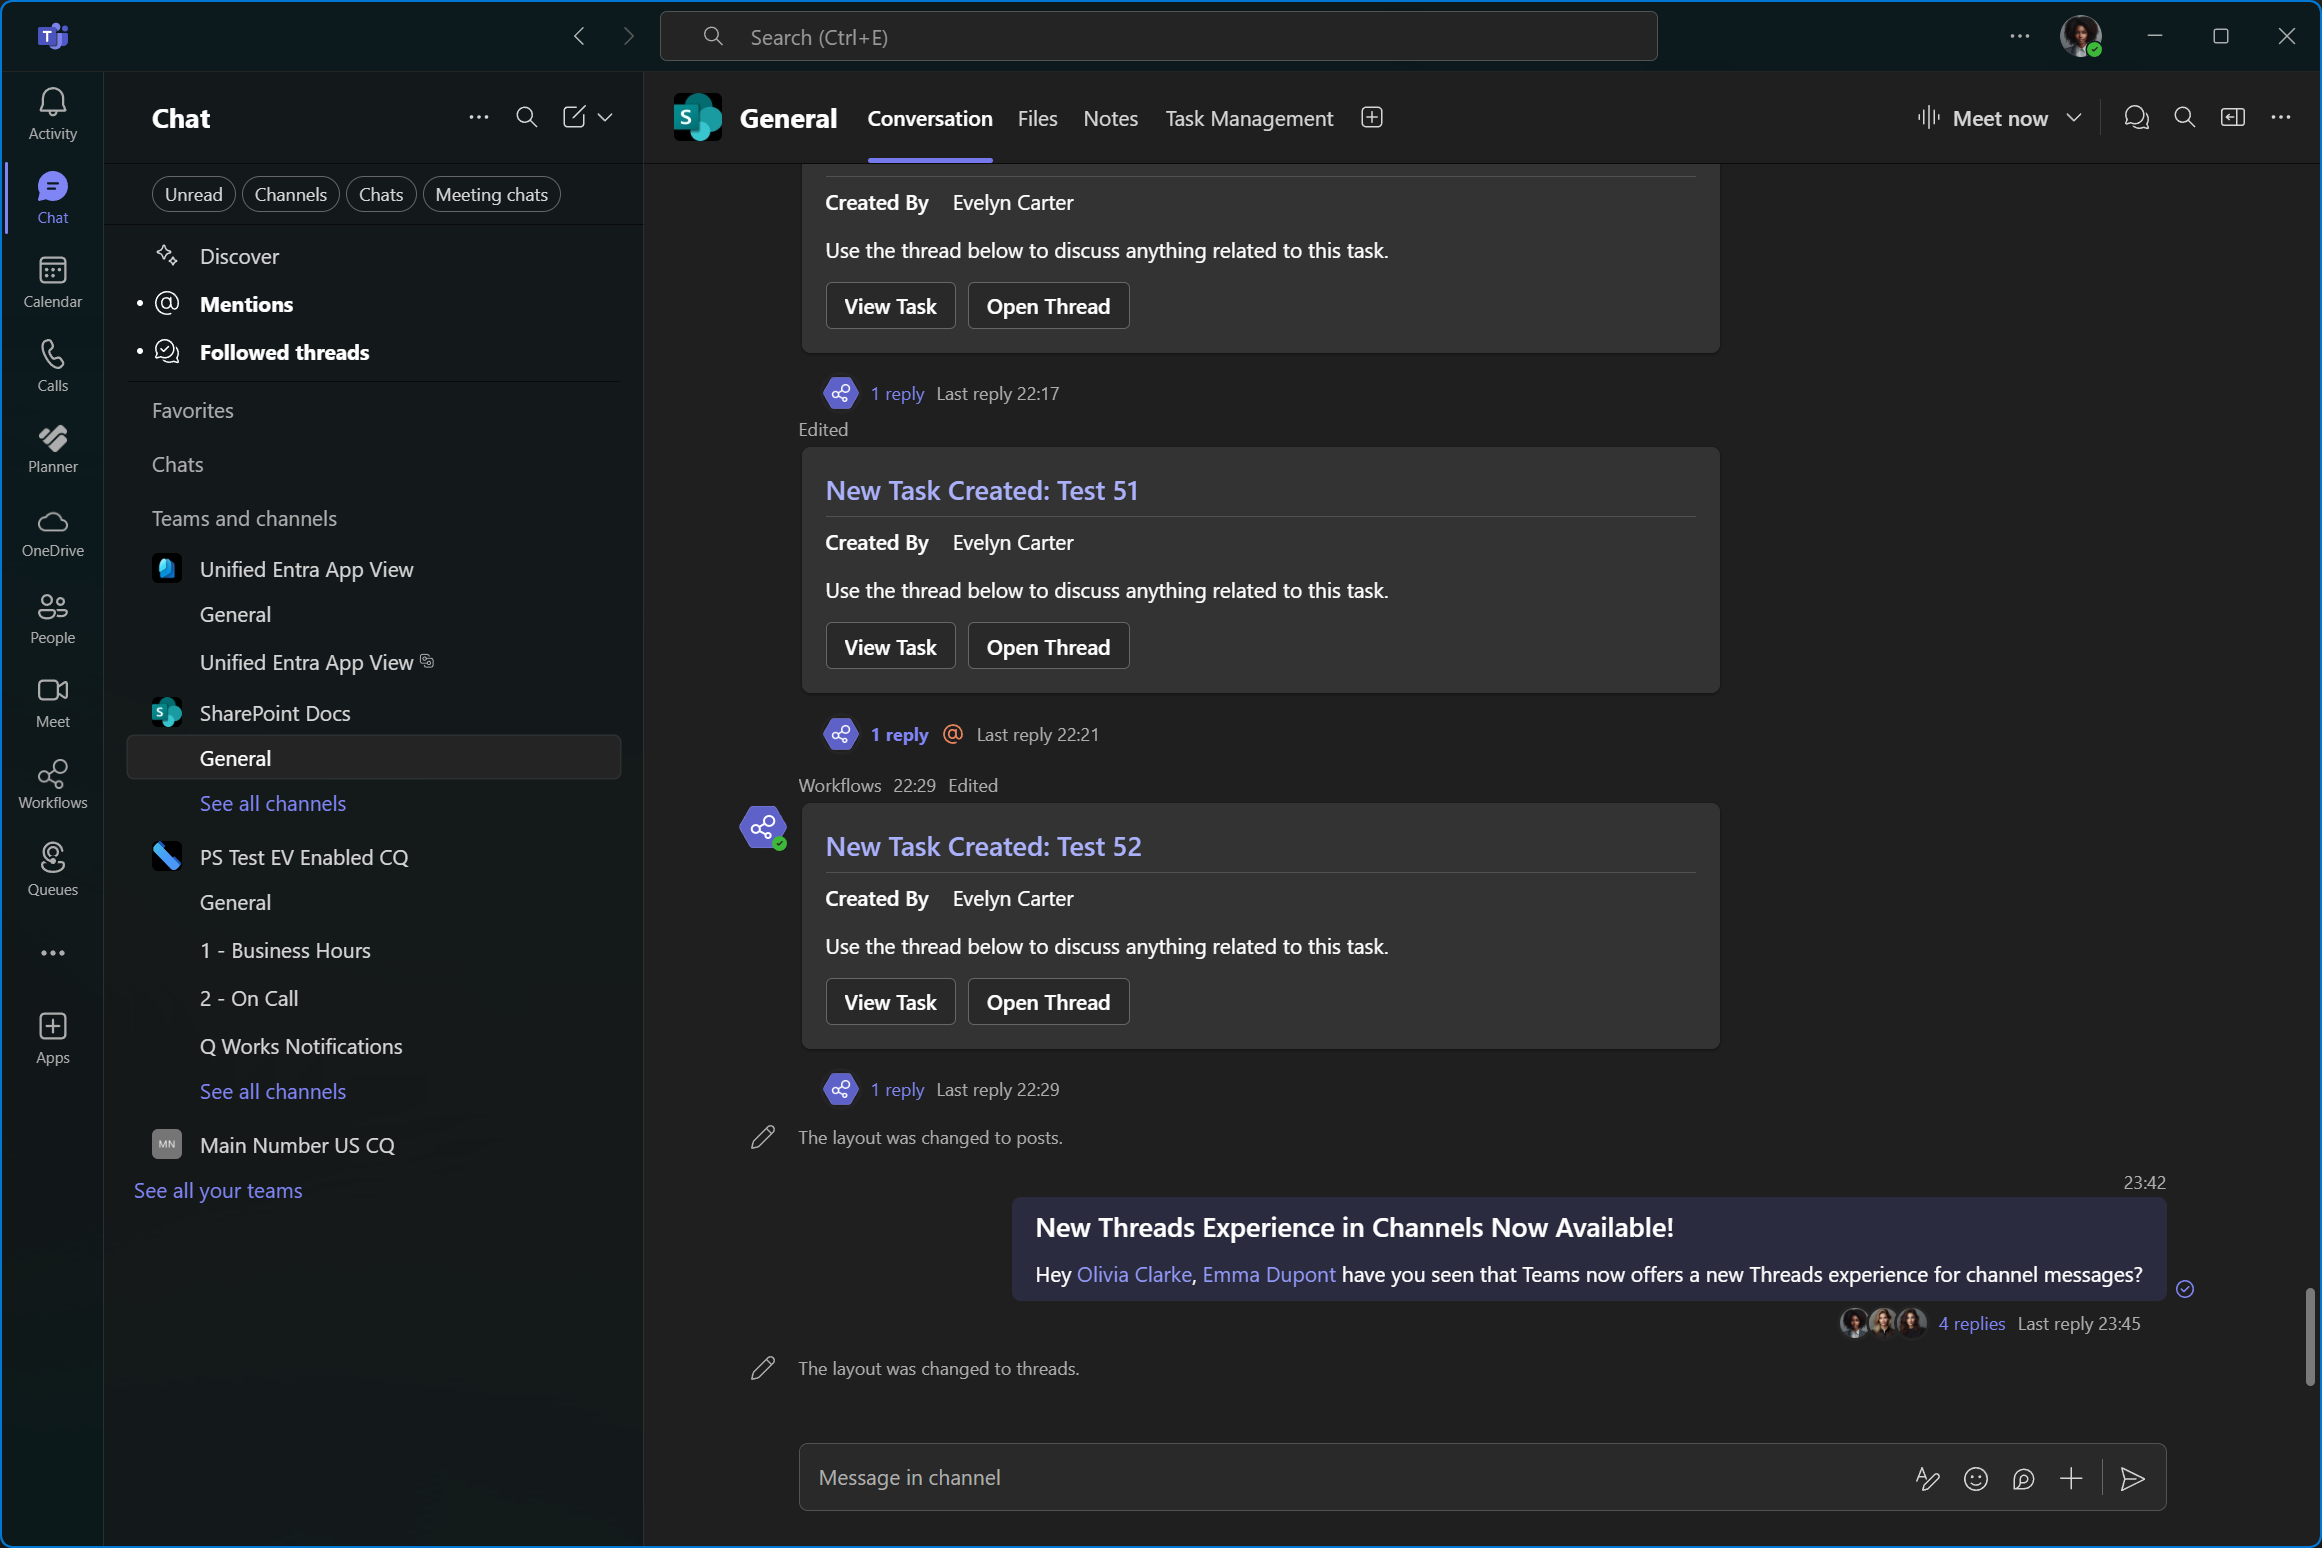Open the emoji picker in compose box
This screenshot has height=1548, width=2322.
[x=1975, y=1478]
